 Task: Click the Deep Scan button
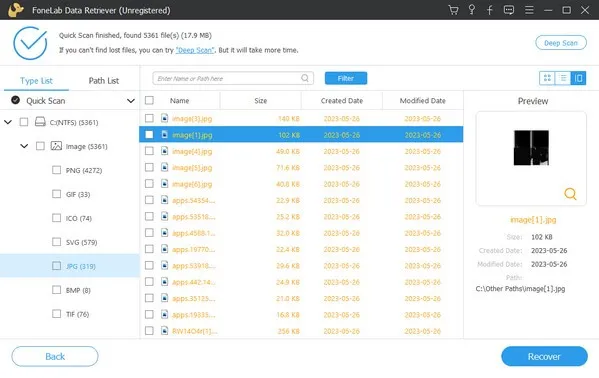(x=561, y=43)
